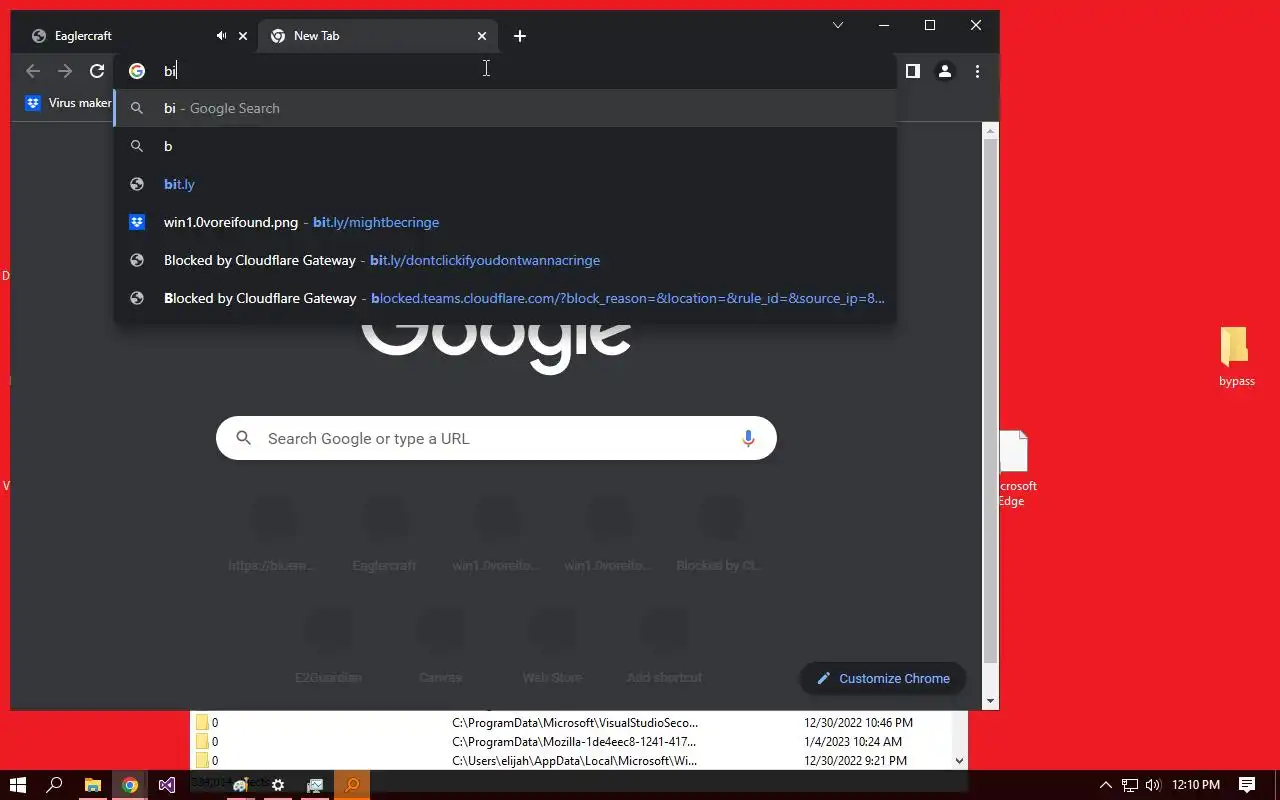
Task: Click the Google search box
Action: coord(496,438)
